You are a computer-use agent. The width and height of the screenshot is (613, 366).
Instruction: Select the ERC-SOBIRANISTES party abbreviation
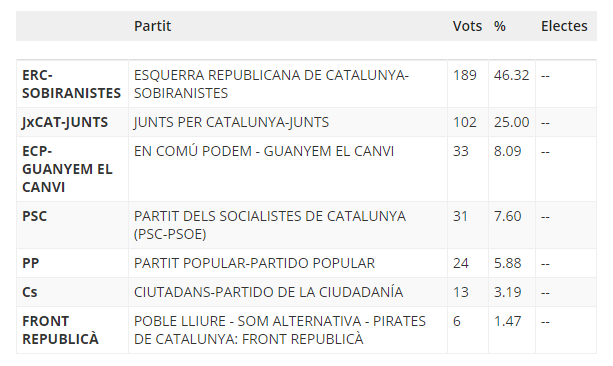click(72, 84)
